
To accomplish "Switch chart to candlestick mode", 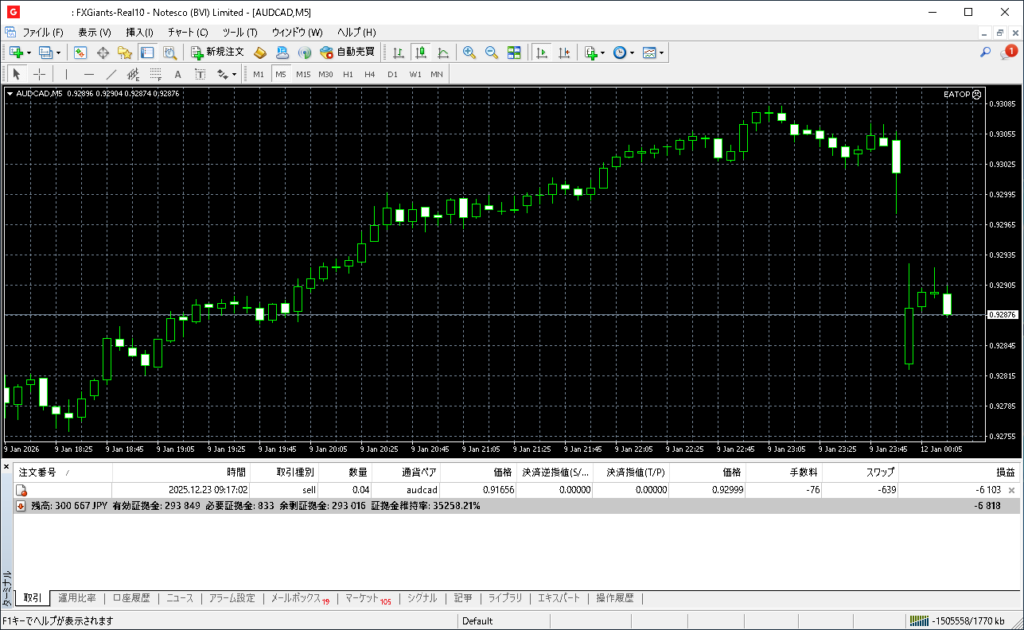I will (421, 52).
